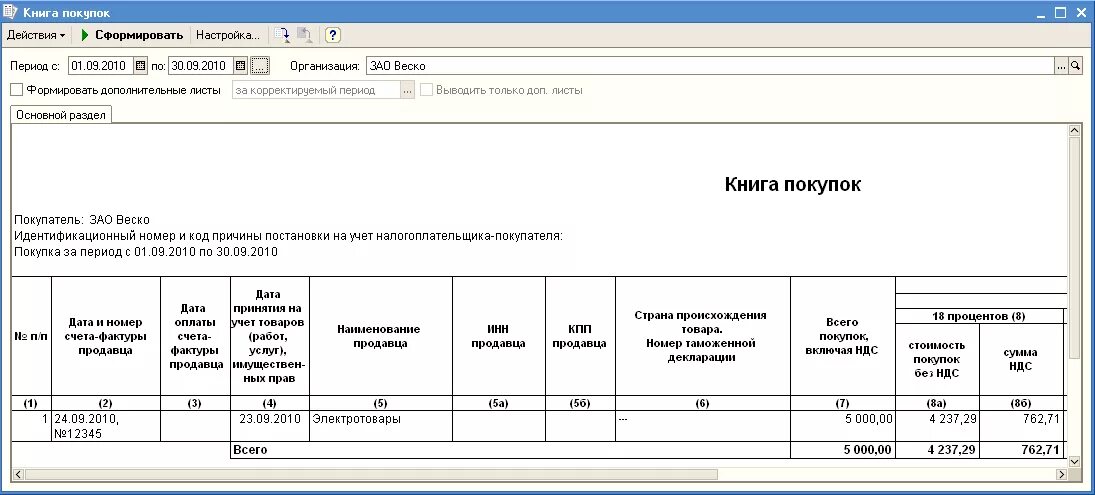Click the Наименование продавца column header

[x=381, y=337]
